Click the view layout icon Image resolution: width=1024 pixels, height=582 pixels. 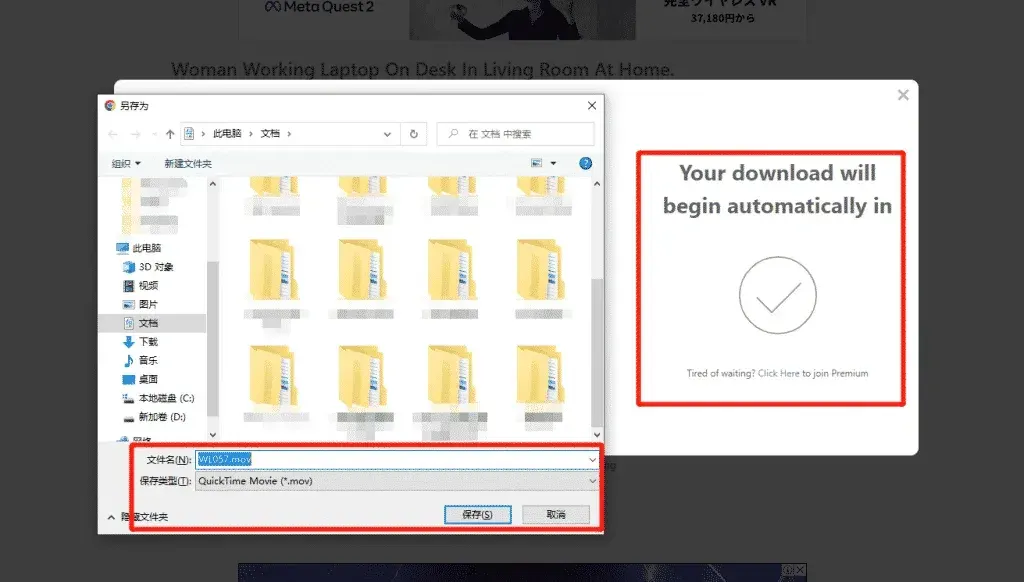(x=536, y=163)
